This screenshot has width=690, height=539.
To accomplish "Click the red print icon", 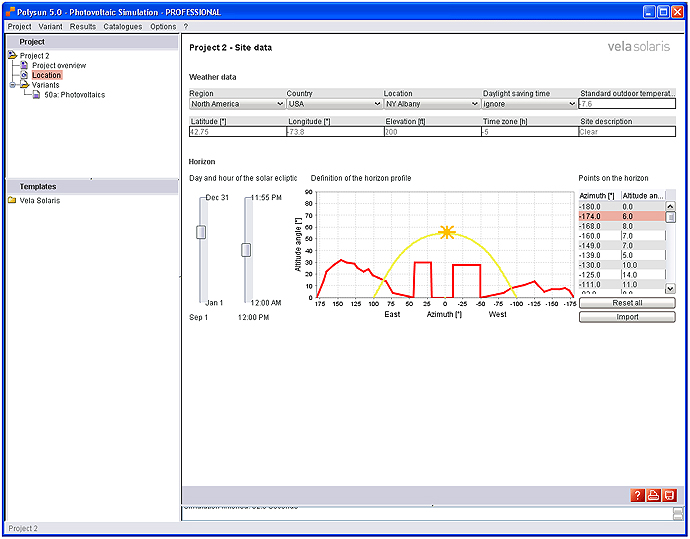I will point(653,496).
